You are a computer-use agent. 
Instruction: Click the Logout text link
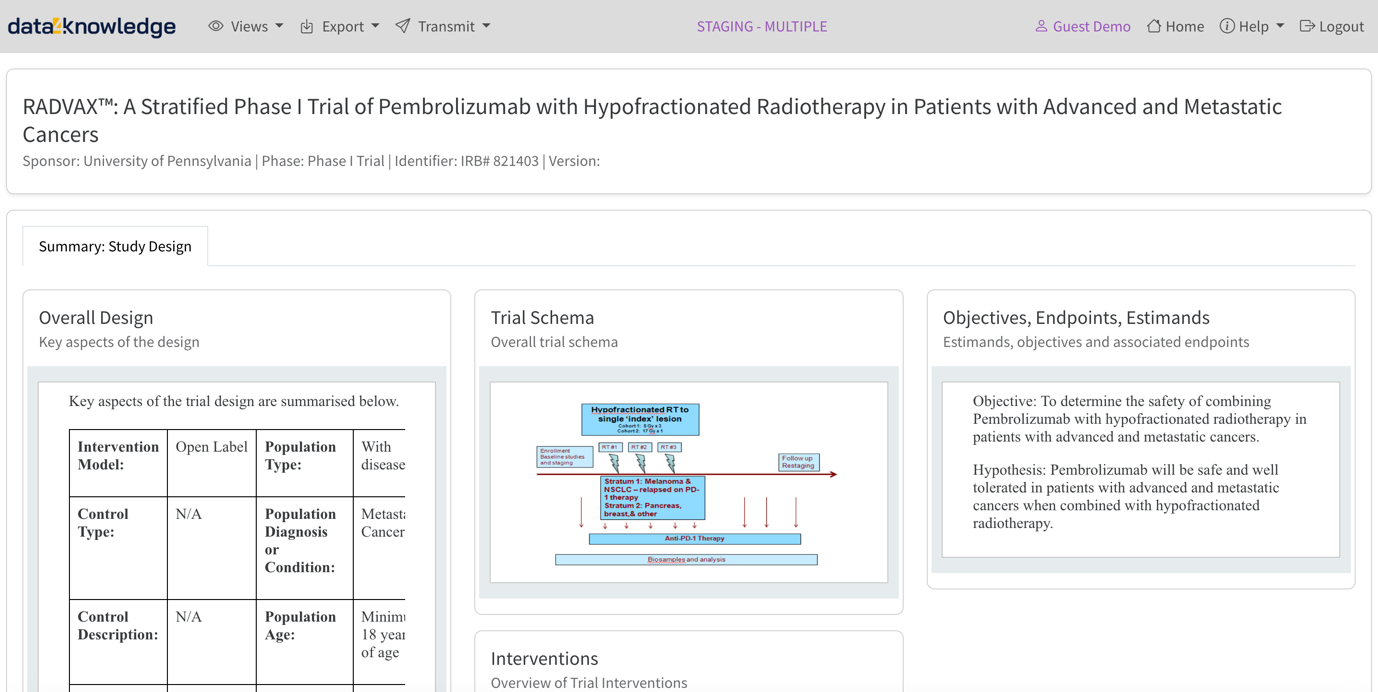coord(1341,26)
